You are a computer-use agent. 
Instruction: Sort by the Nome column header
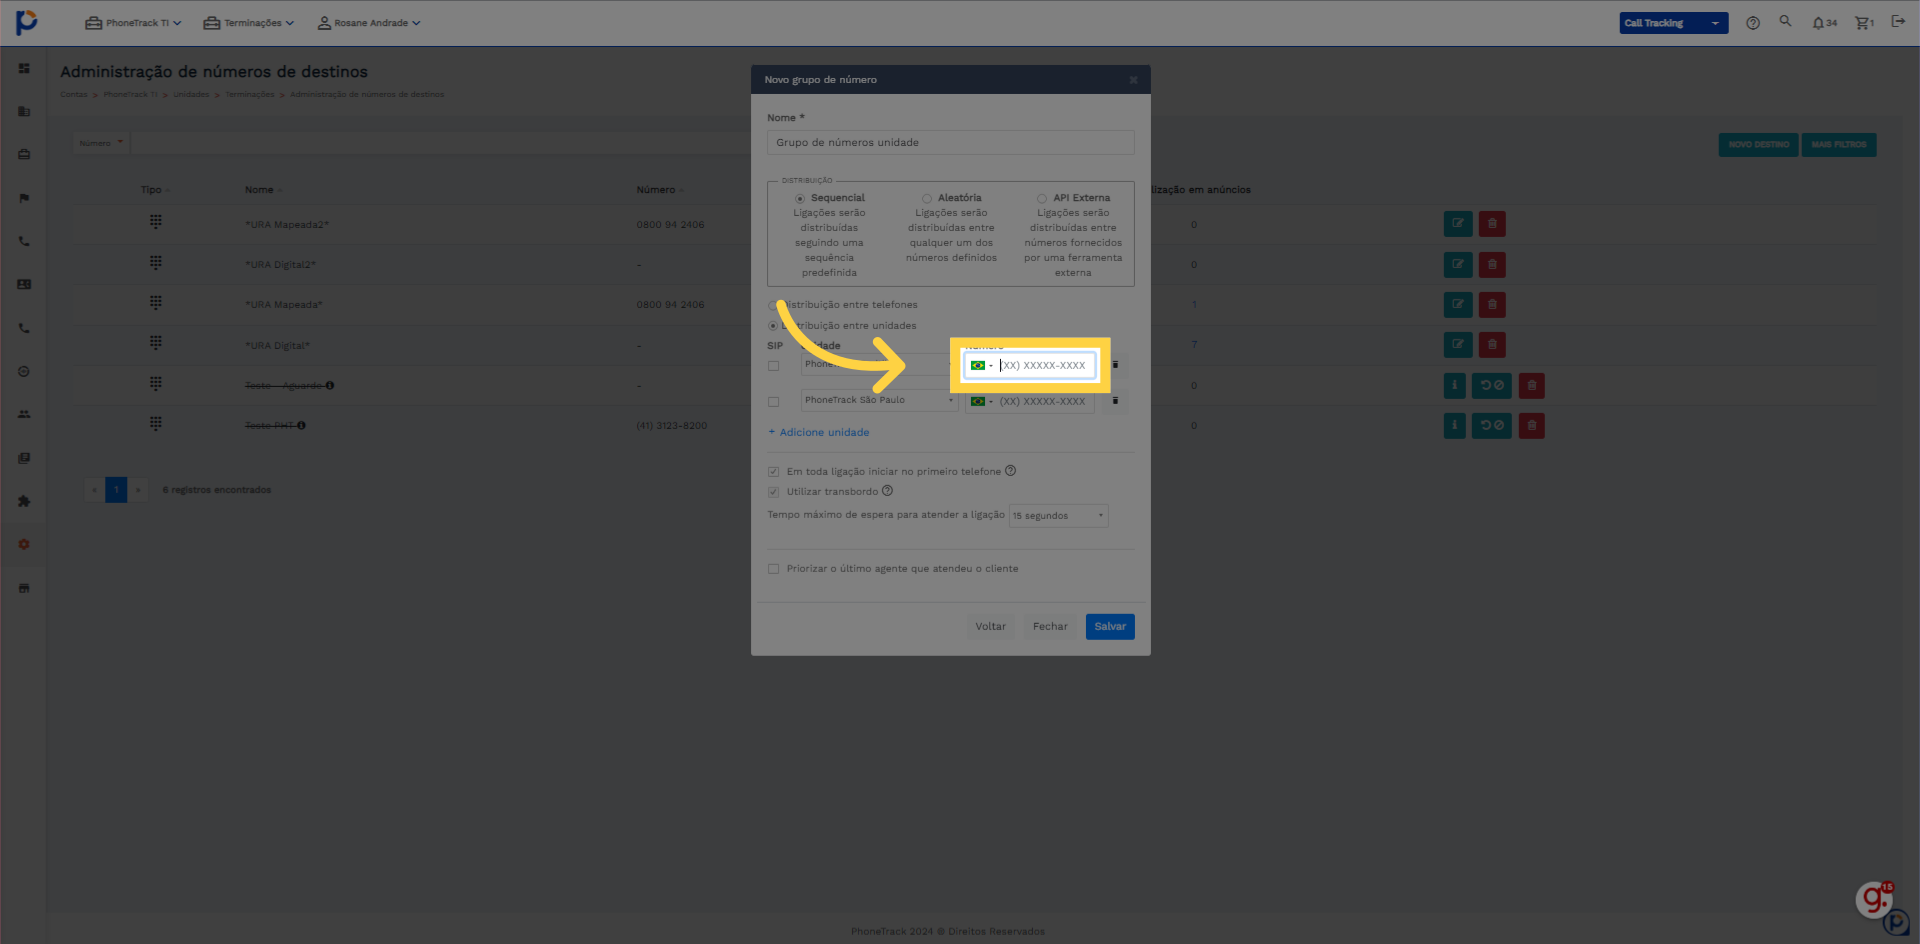263,190
